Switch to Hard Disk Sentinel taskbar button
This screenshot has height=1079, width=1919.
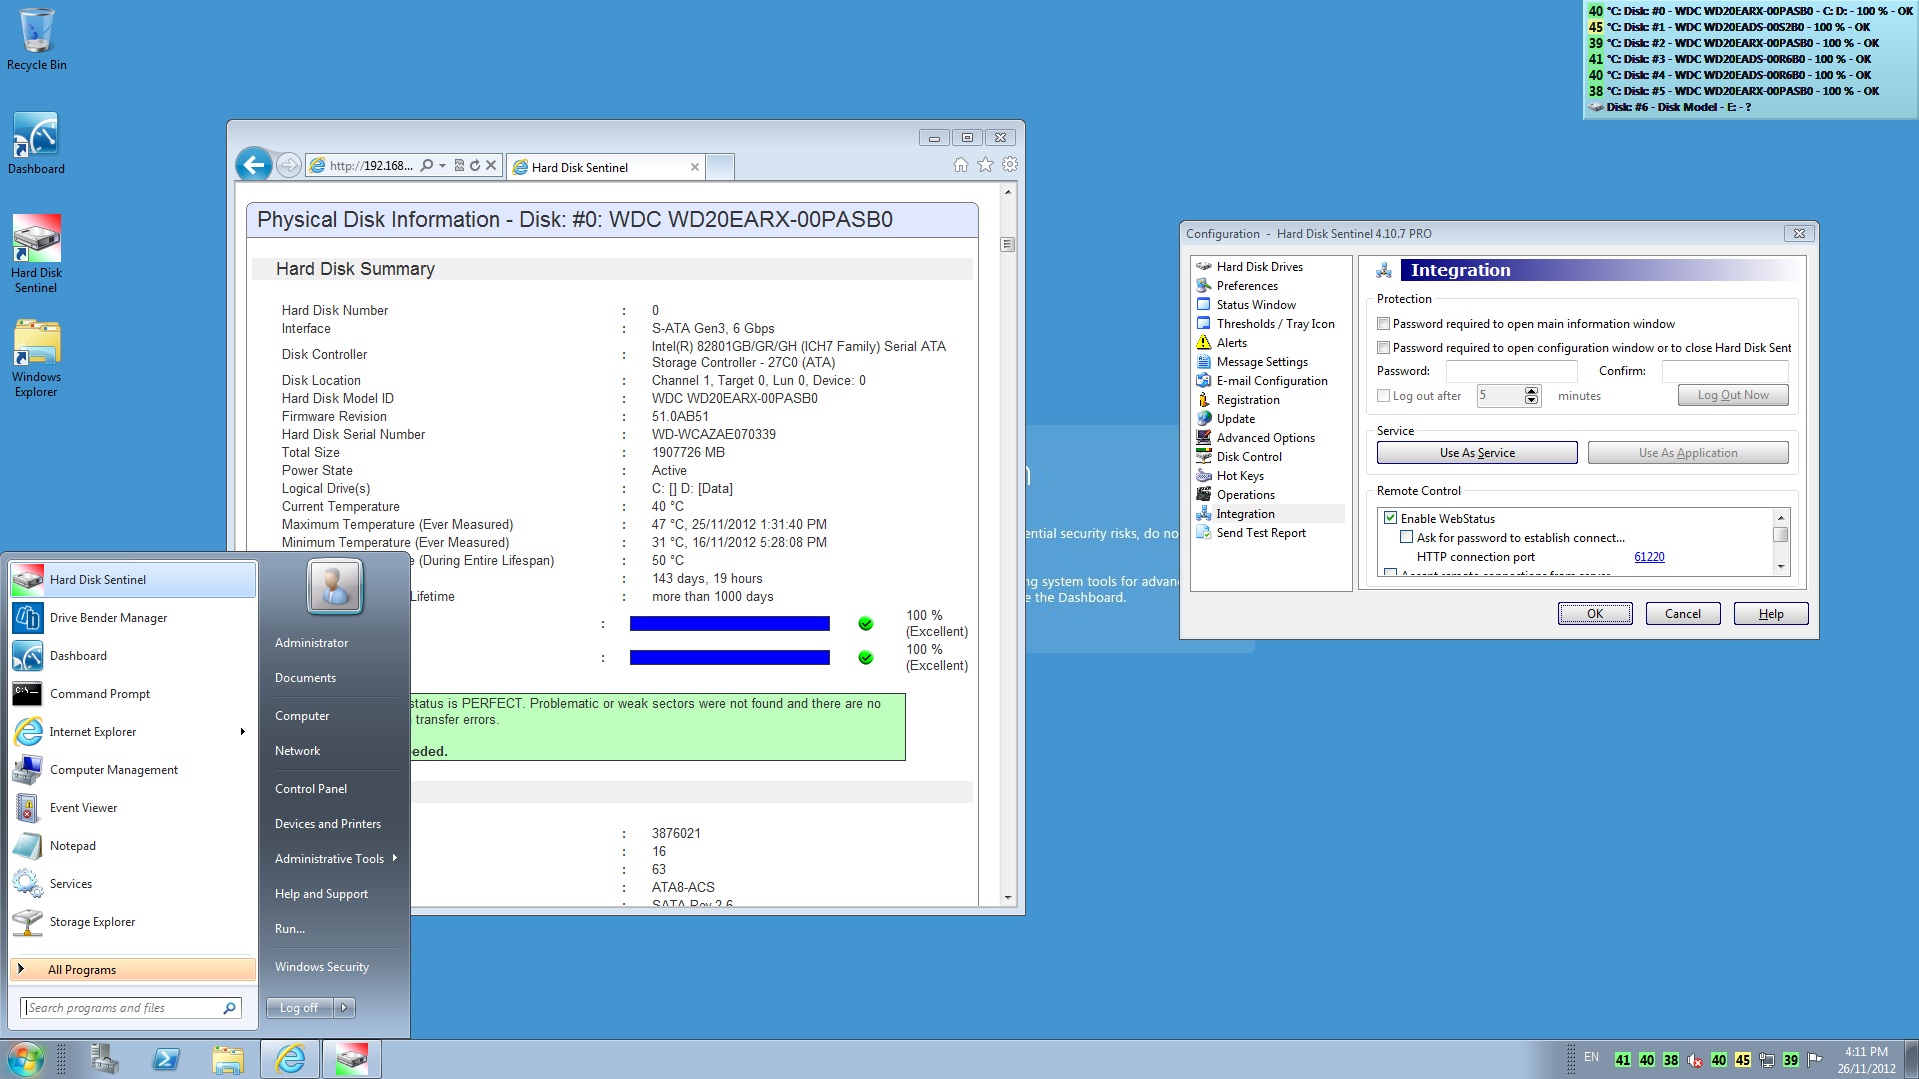coord(351,1059)
